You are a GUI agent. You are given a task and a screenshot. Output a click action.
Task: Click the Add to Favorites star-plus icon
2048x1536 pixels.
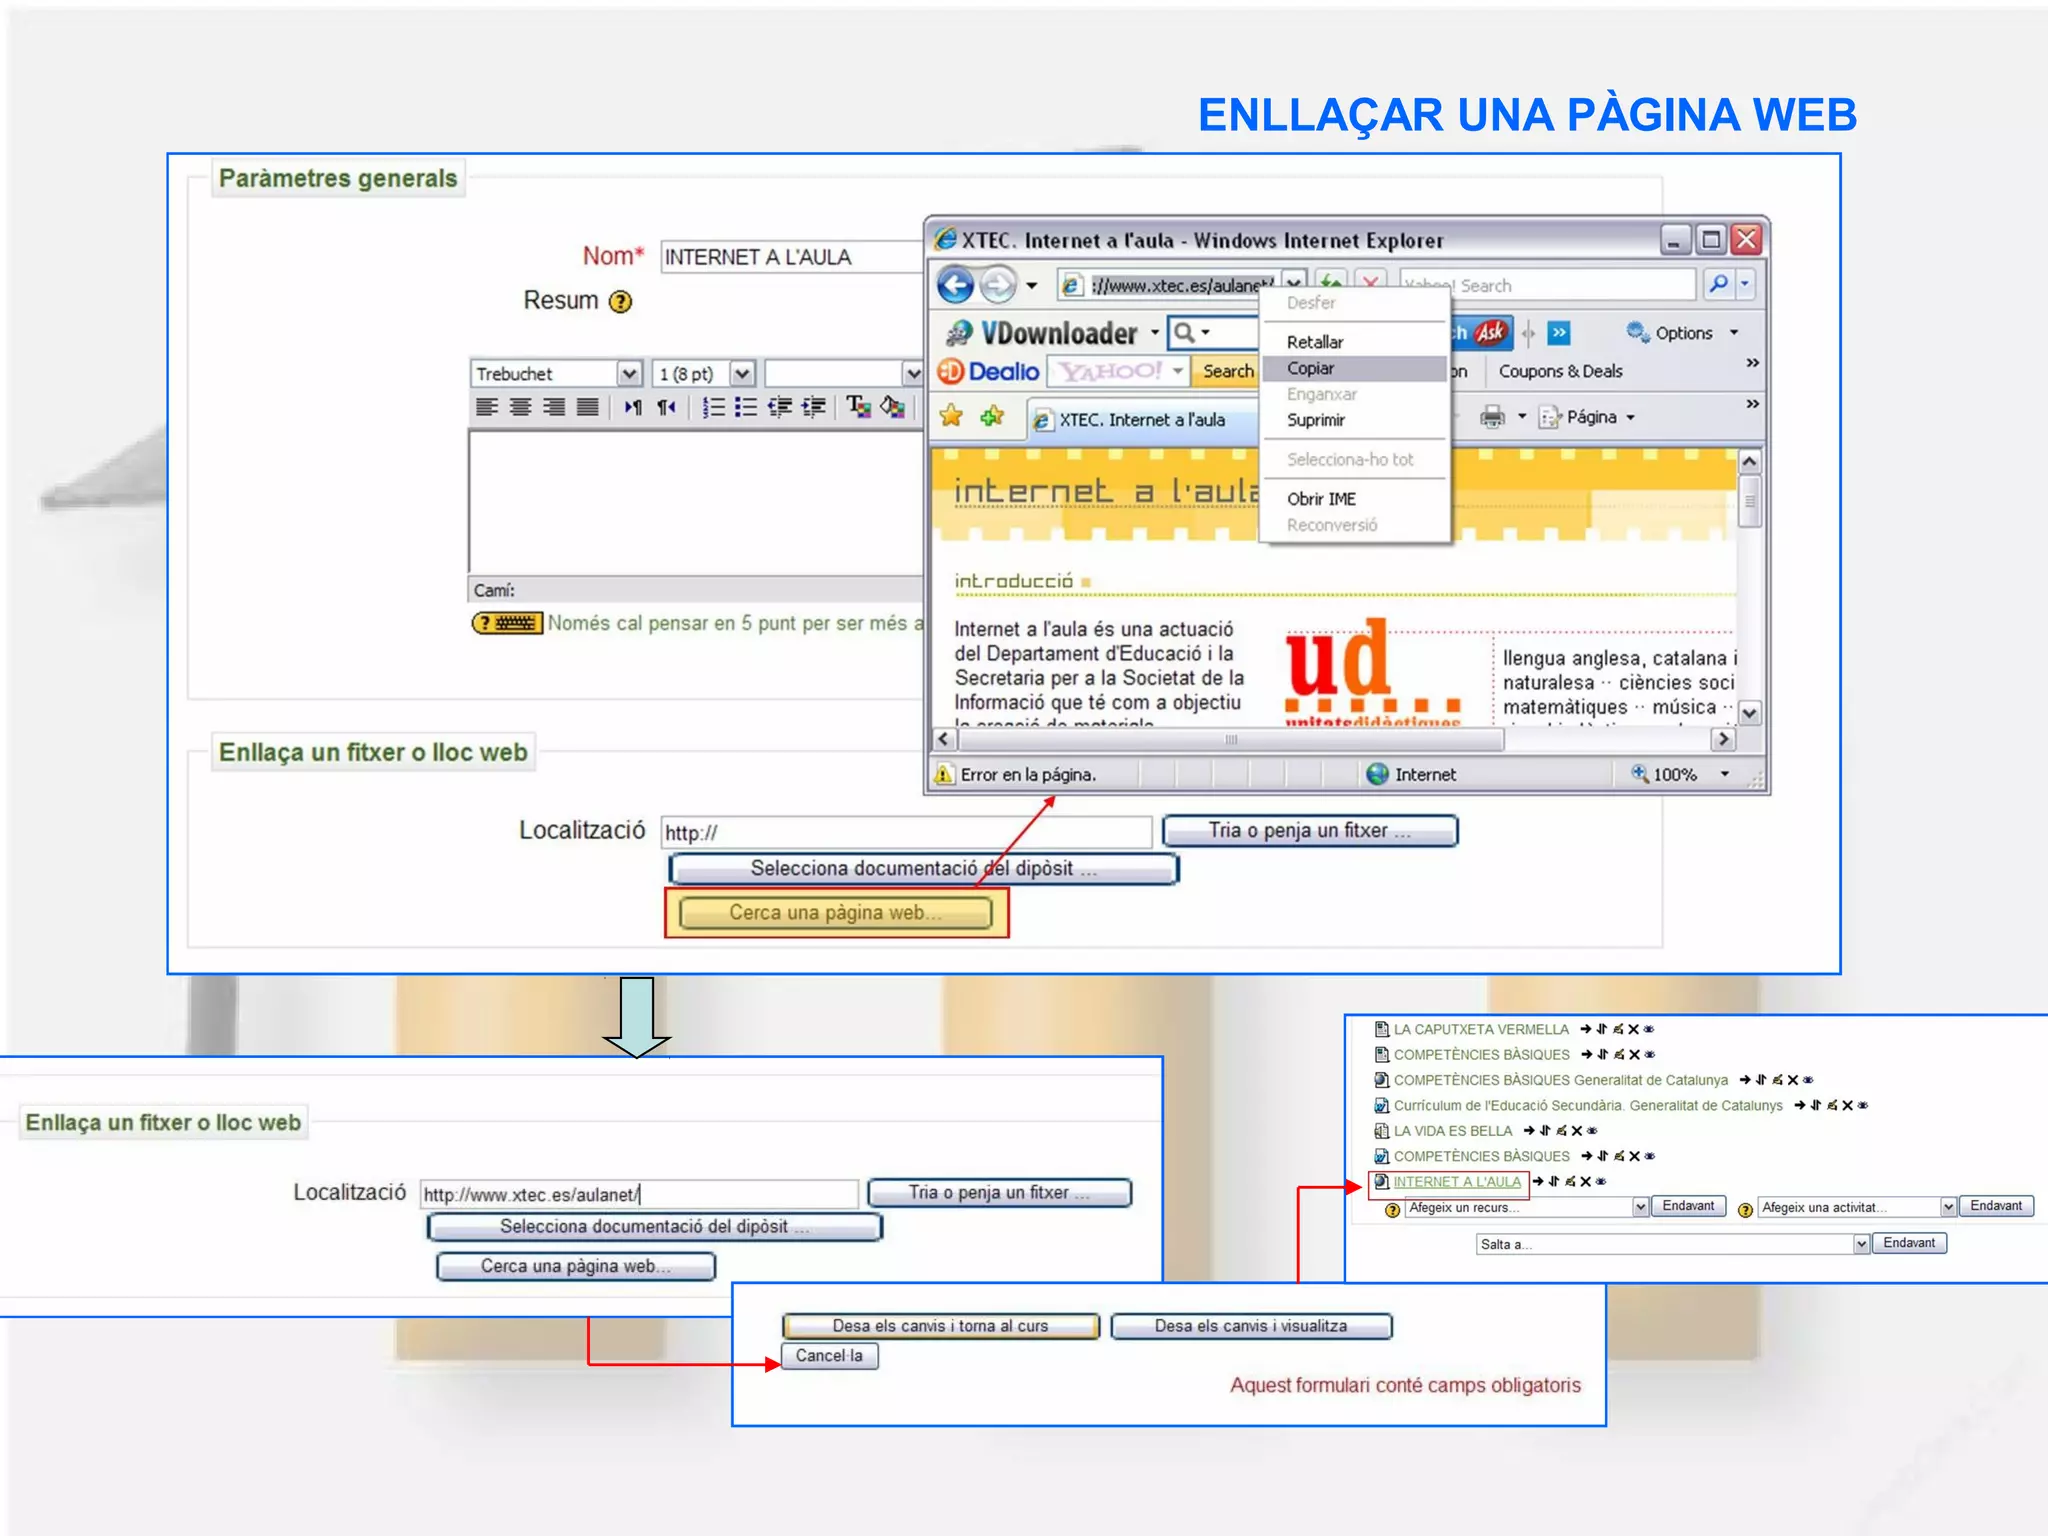992,416
